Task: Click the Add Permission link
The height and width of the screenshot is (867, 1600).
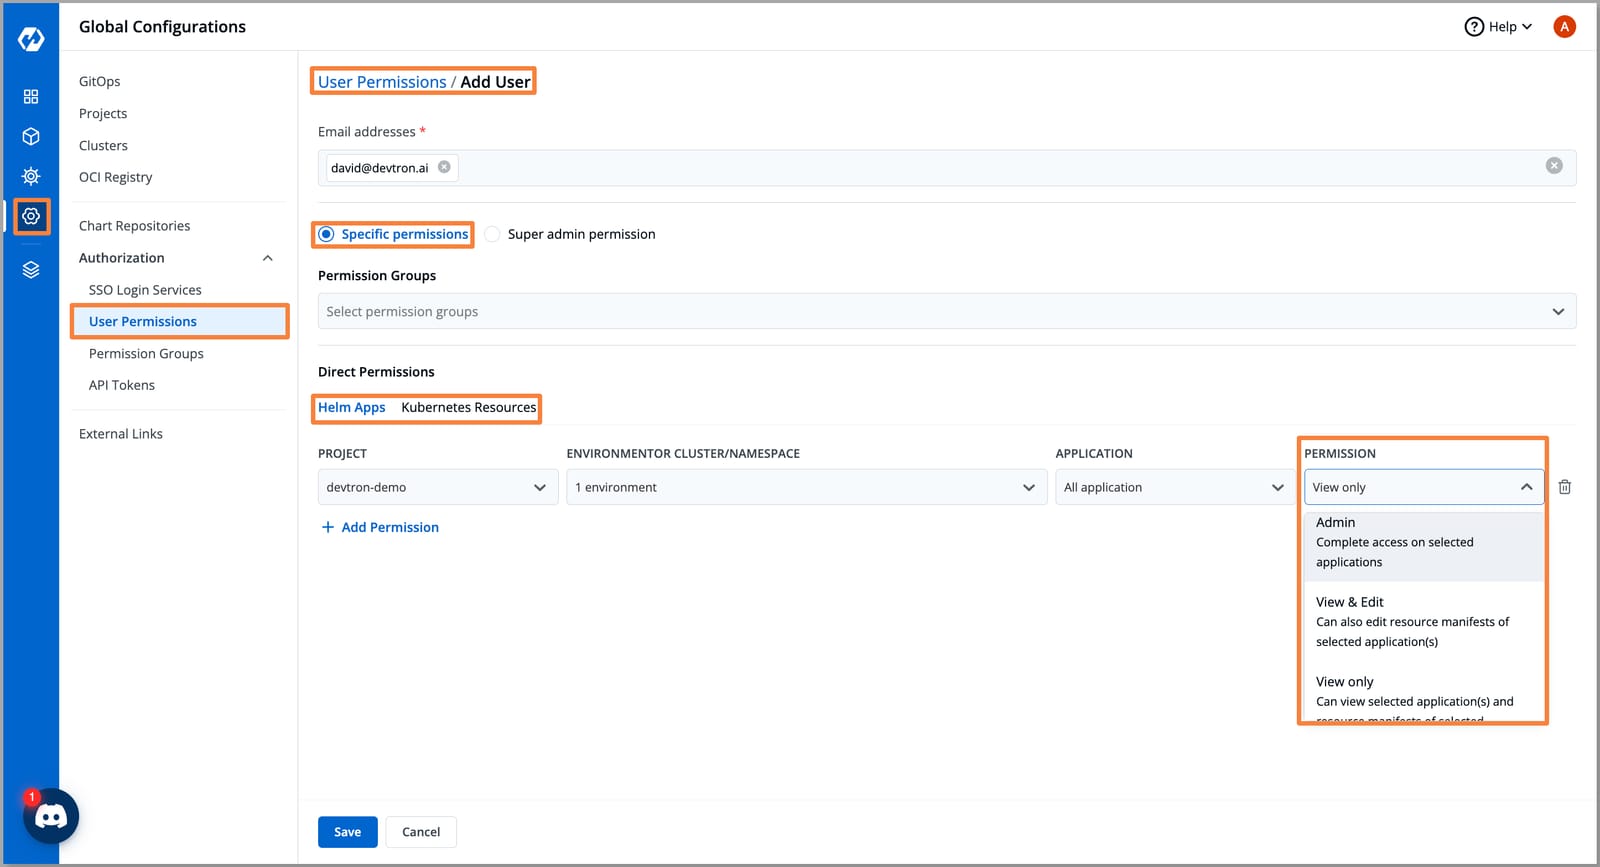Action: click(380, 527)
